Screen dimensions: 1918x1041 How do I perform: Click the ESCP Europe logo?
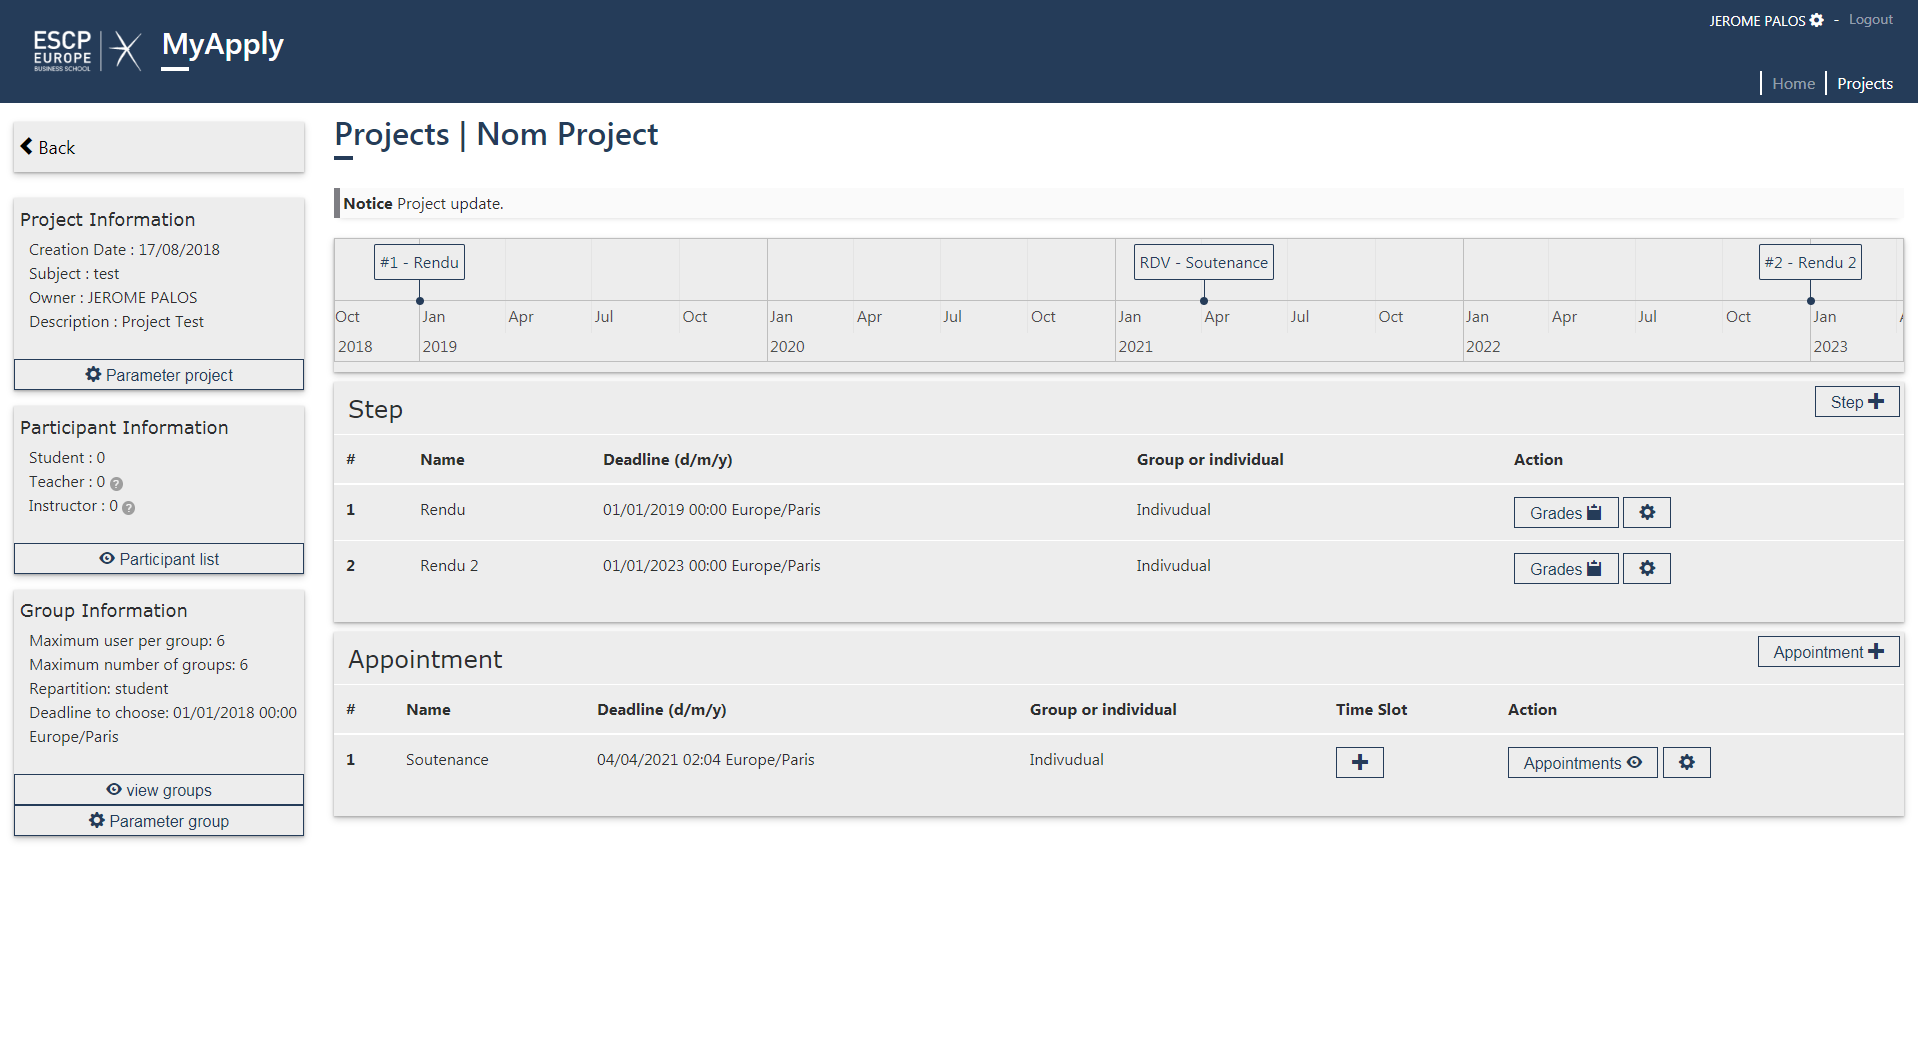tap(63, 50)
